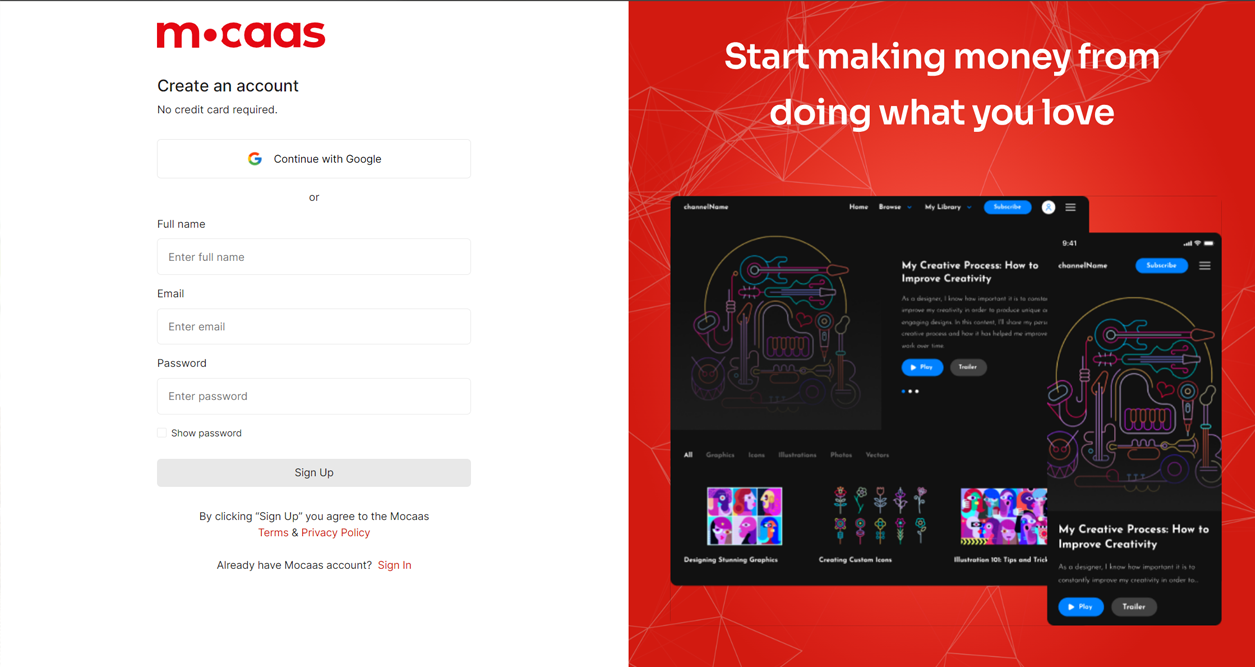This screenshot has width=1255, height=667.
Task: Select the Illustrations tab in mockup
Action: [797, 455]
